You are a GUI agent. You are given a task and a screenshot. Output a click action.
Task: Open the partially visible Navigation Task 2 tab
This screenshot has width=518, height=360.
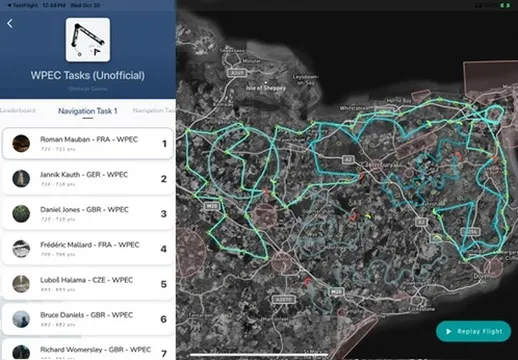pyautogui.click(x=154, y=110)
